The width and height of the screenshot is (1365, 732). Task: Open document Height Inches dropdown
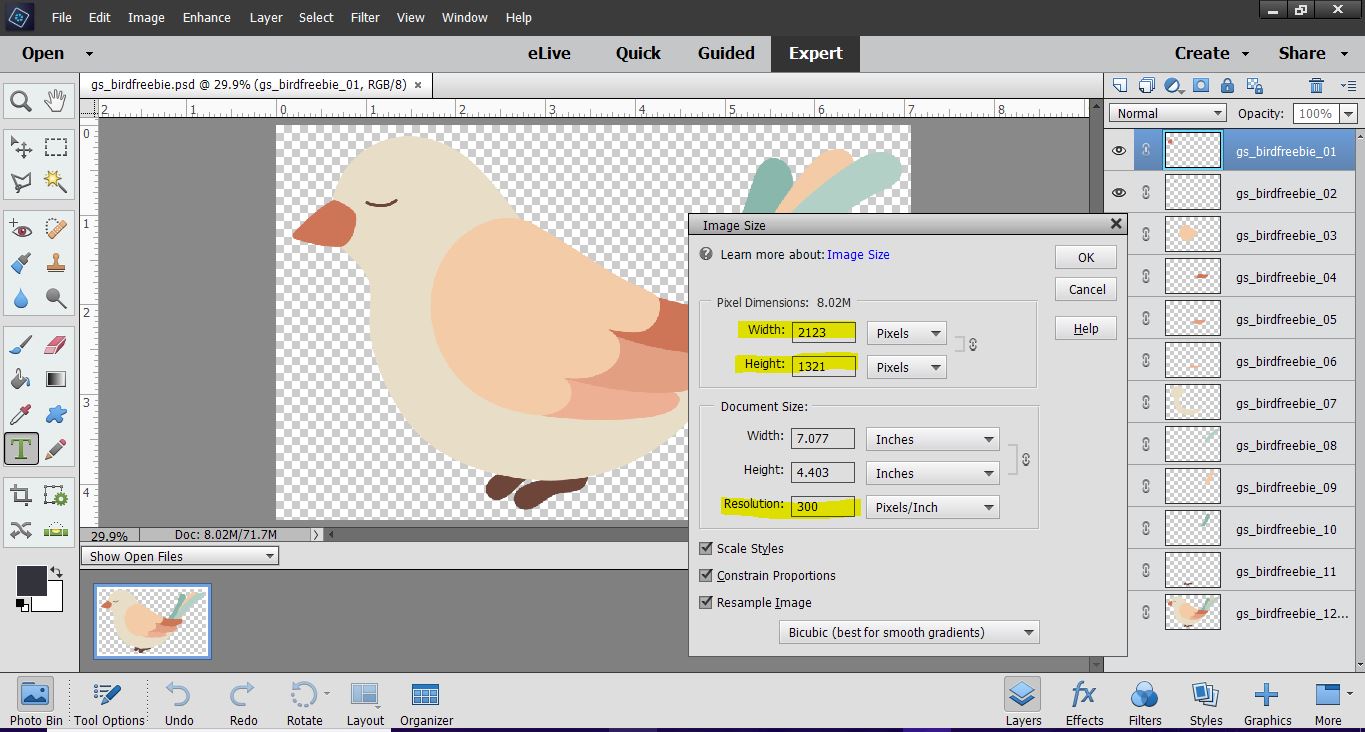coord(932,473)
